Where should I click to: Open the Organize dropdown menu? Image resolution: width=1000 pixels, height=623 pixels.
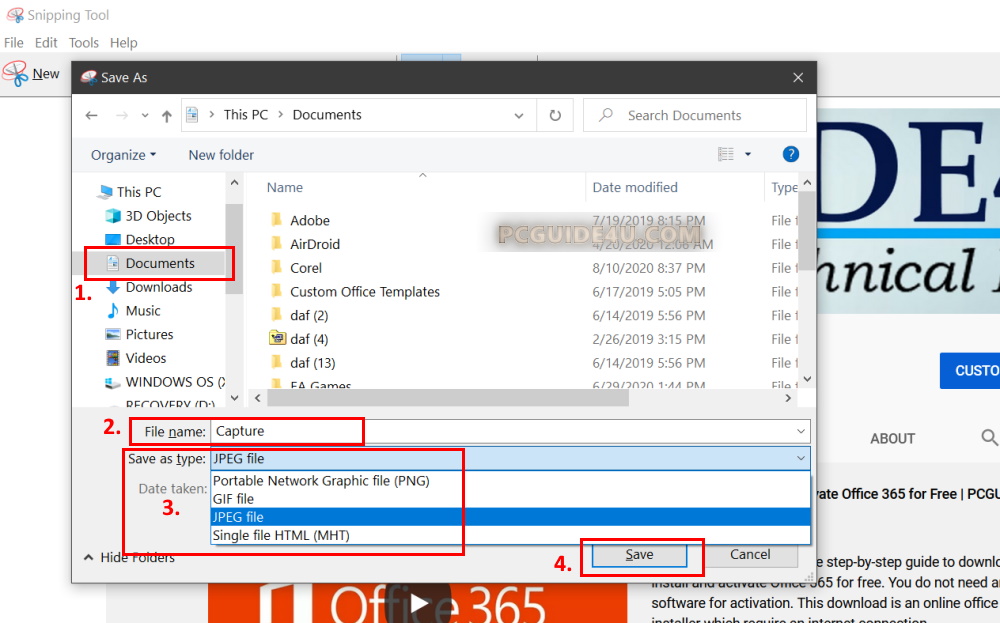point(123,155)
